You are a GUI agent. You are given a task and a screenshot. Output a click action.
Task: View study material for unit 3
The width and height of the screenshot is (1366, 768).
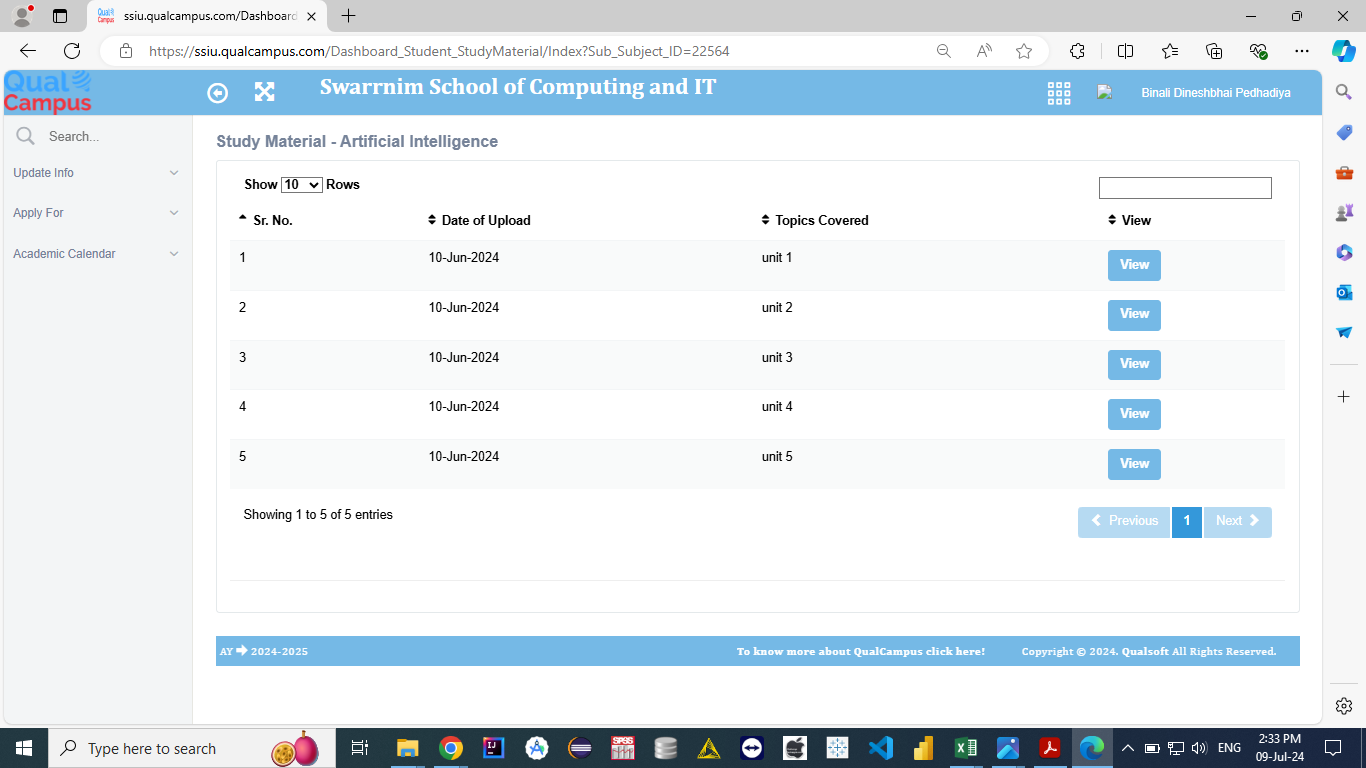pyautogui.click(x=1134, y=365)
